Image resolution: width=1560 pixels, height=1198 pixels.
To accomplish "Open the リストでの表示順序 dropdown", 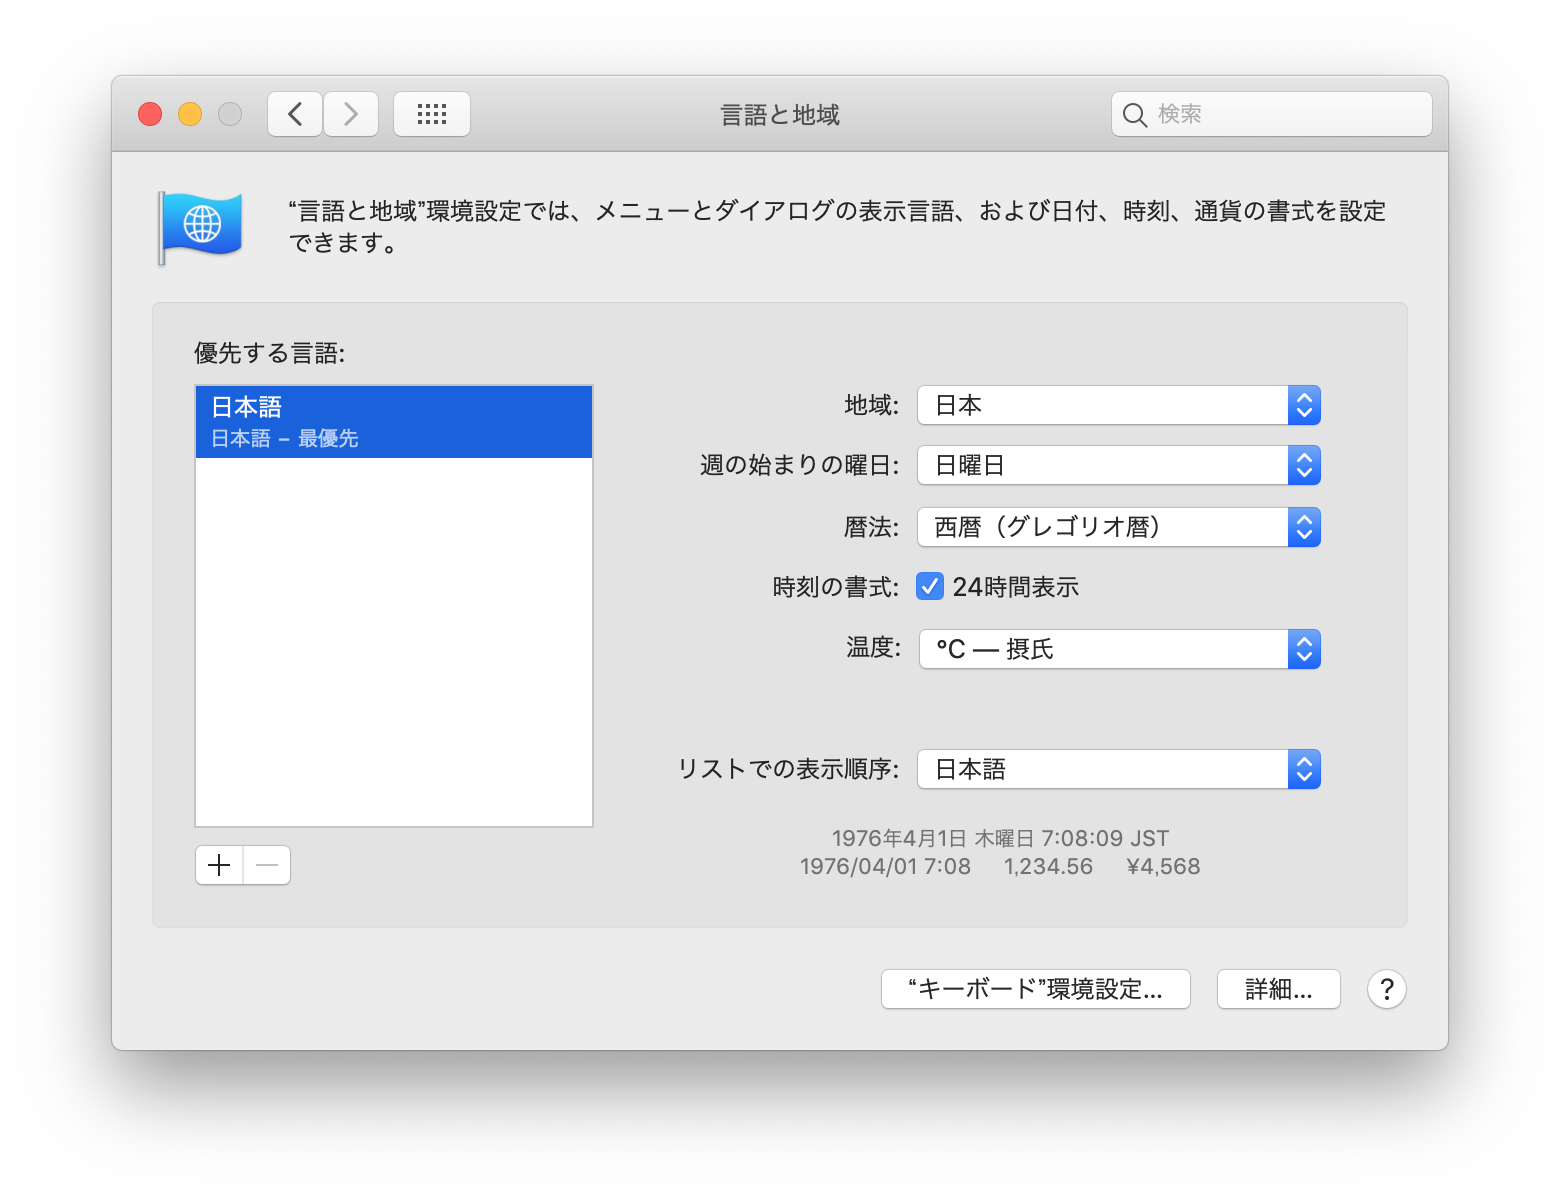I will [1118, 769].
